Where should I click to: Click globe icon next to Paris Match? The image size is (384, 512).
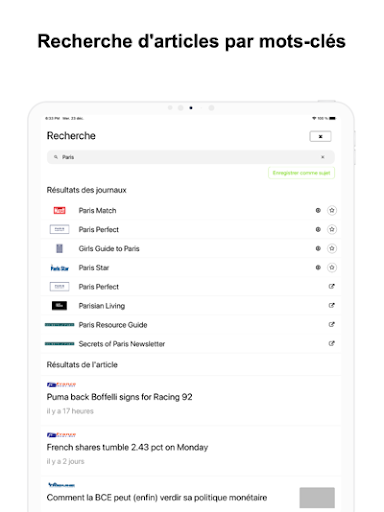point(318,210)
